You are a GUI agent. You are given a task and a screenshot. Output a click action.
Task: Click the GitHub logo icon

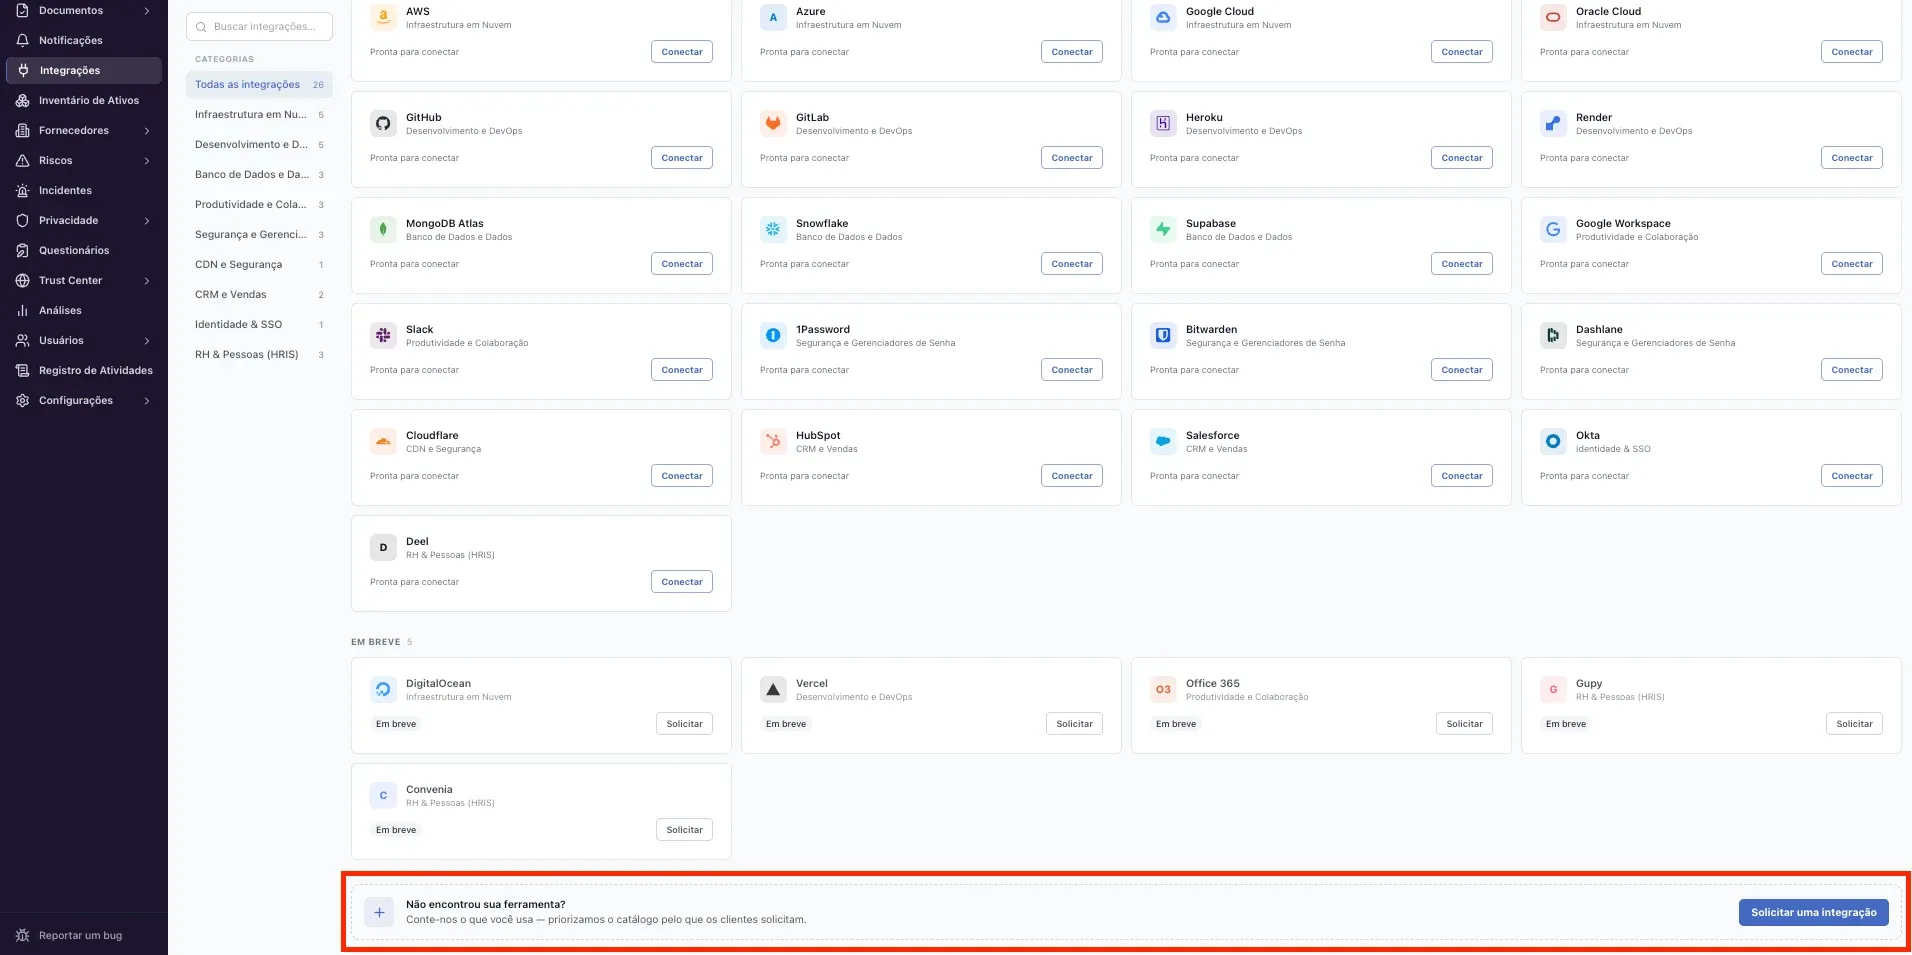point(383,124)
